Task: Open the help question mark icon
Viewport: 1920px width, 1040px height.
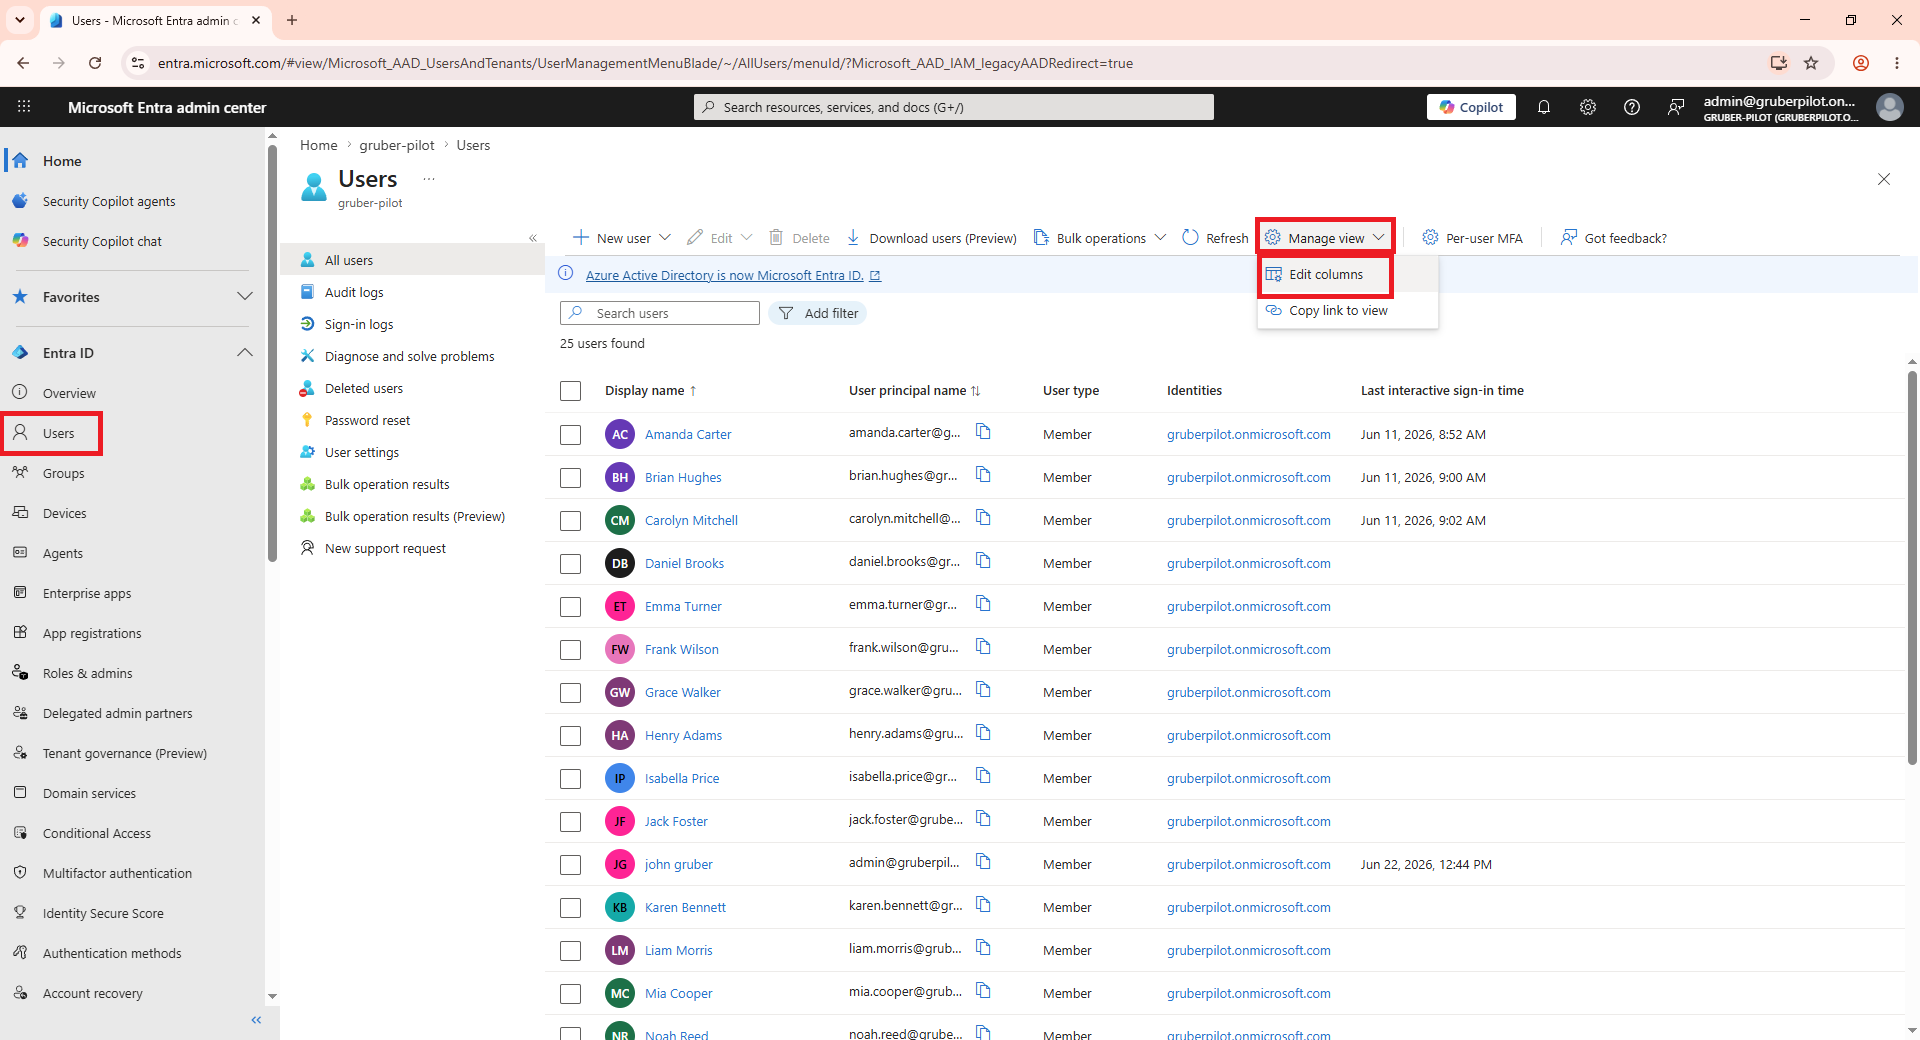Action: point(1632,107)
